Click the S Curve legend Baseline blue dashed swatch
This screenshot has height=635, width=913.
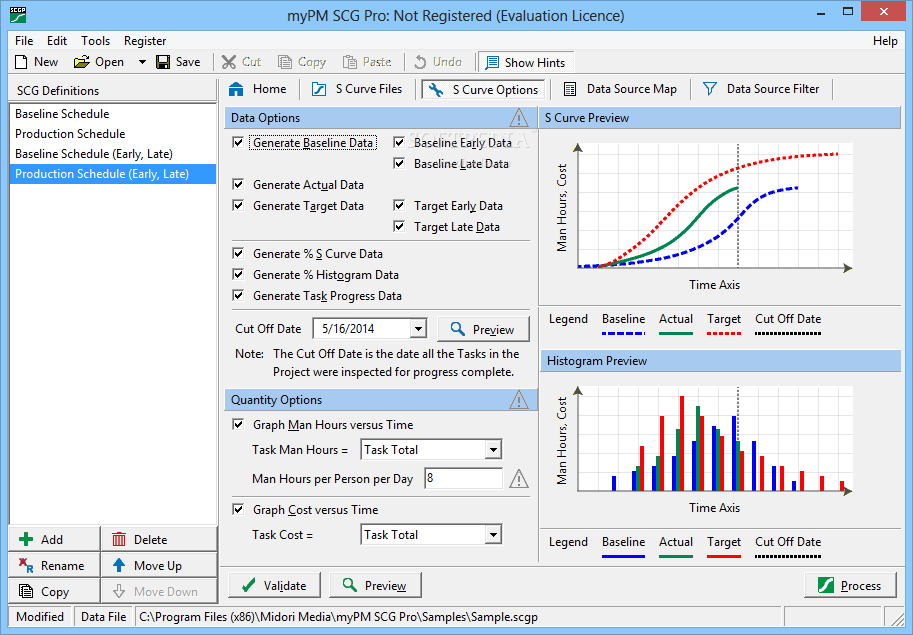623,334
